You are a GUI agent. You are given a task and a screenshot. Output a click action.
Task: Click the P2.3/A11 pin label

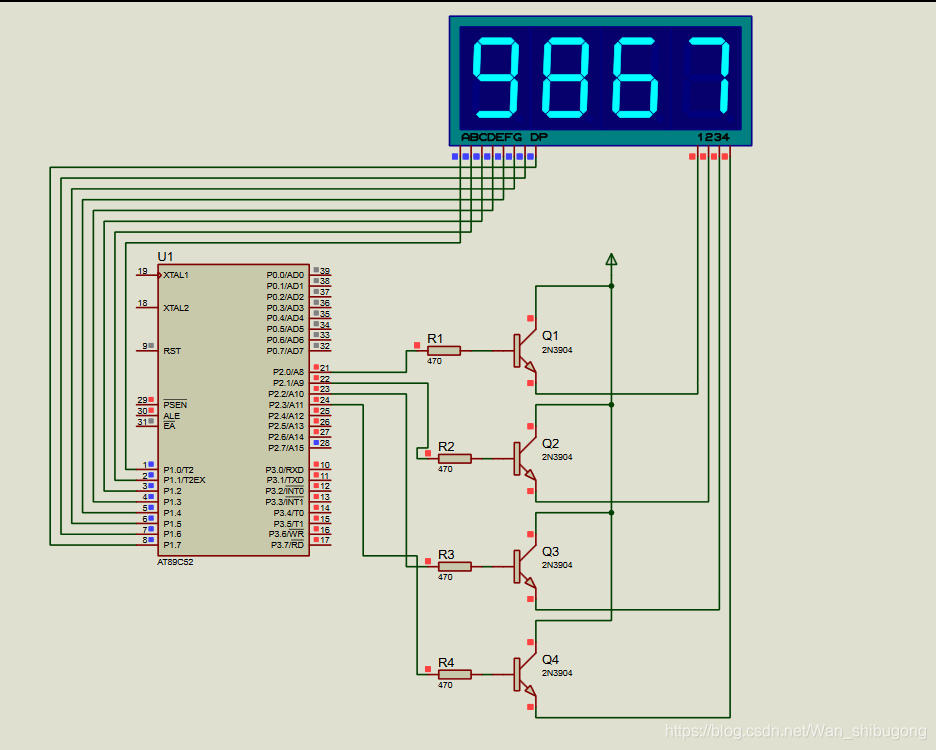coord(287,405)
